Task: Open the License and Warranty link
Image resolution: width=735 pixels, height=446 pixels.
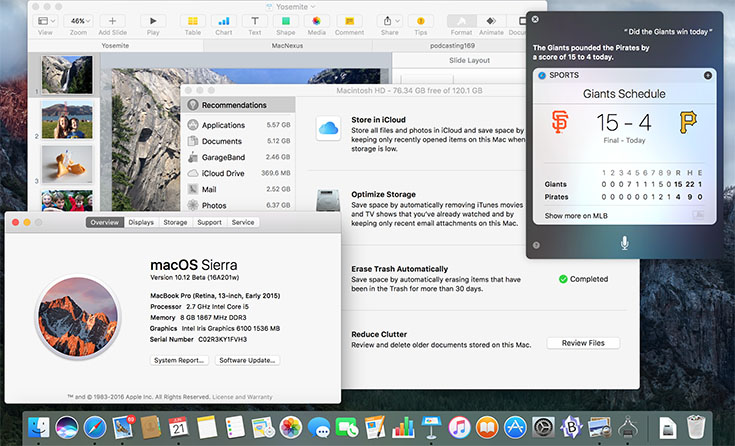Action: 242,397
